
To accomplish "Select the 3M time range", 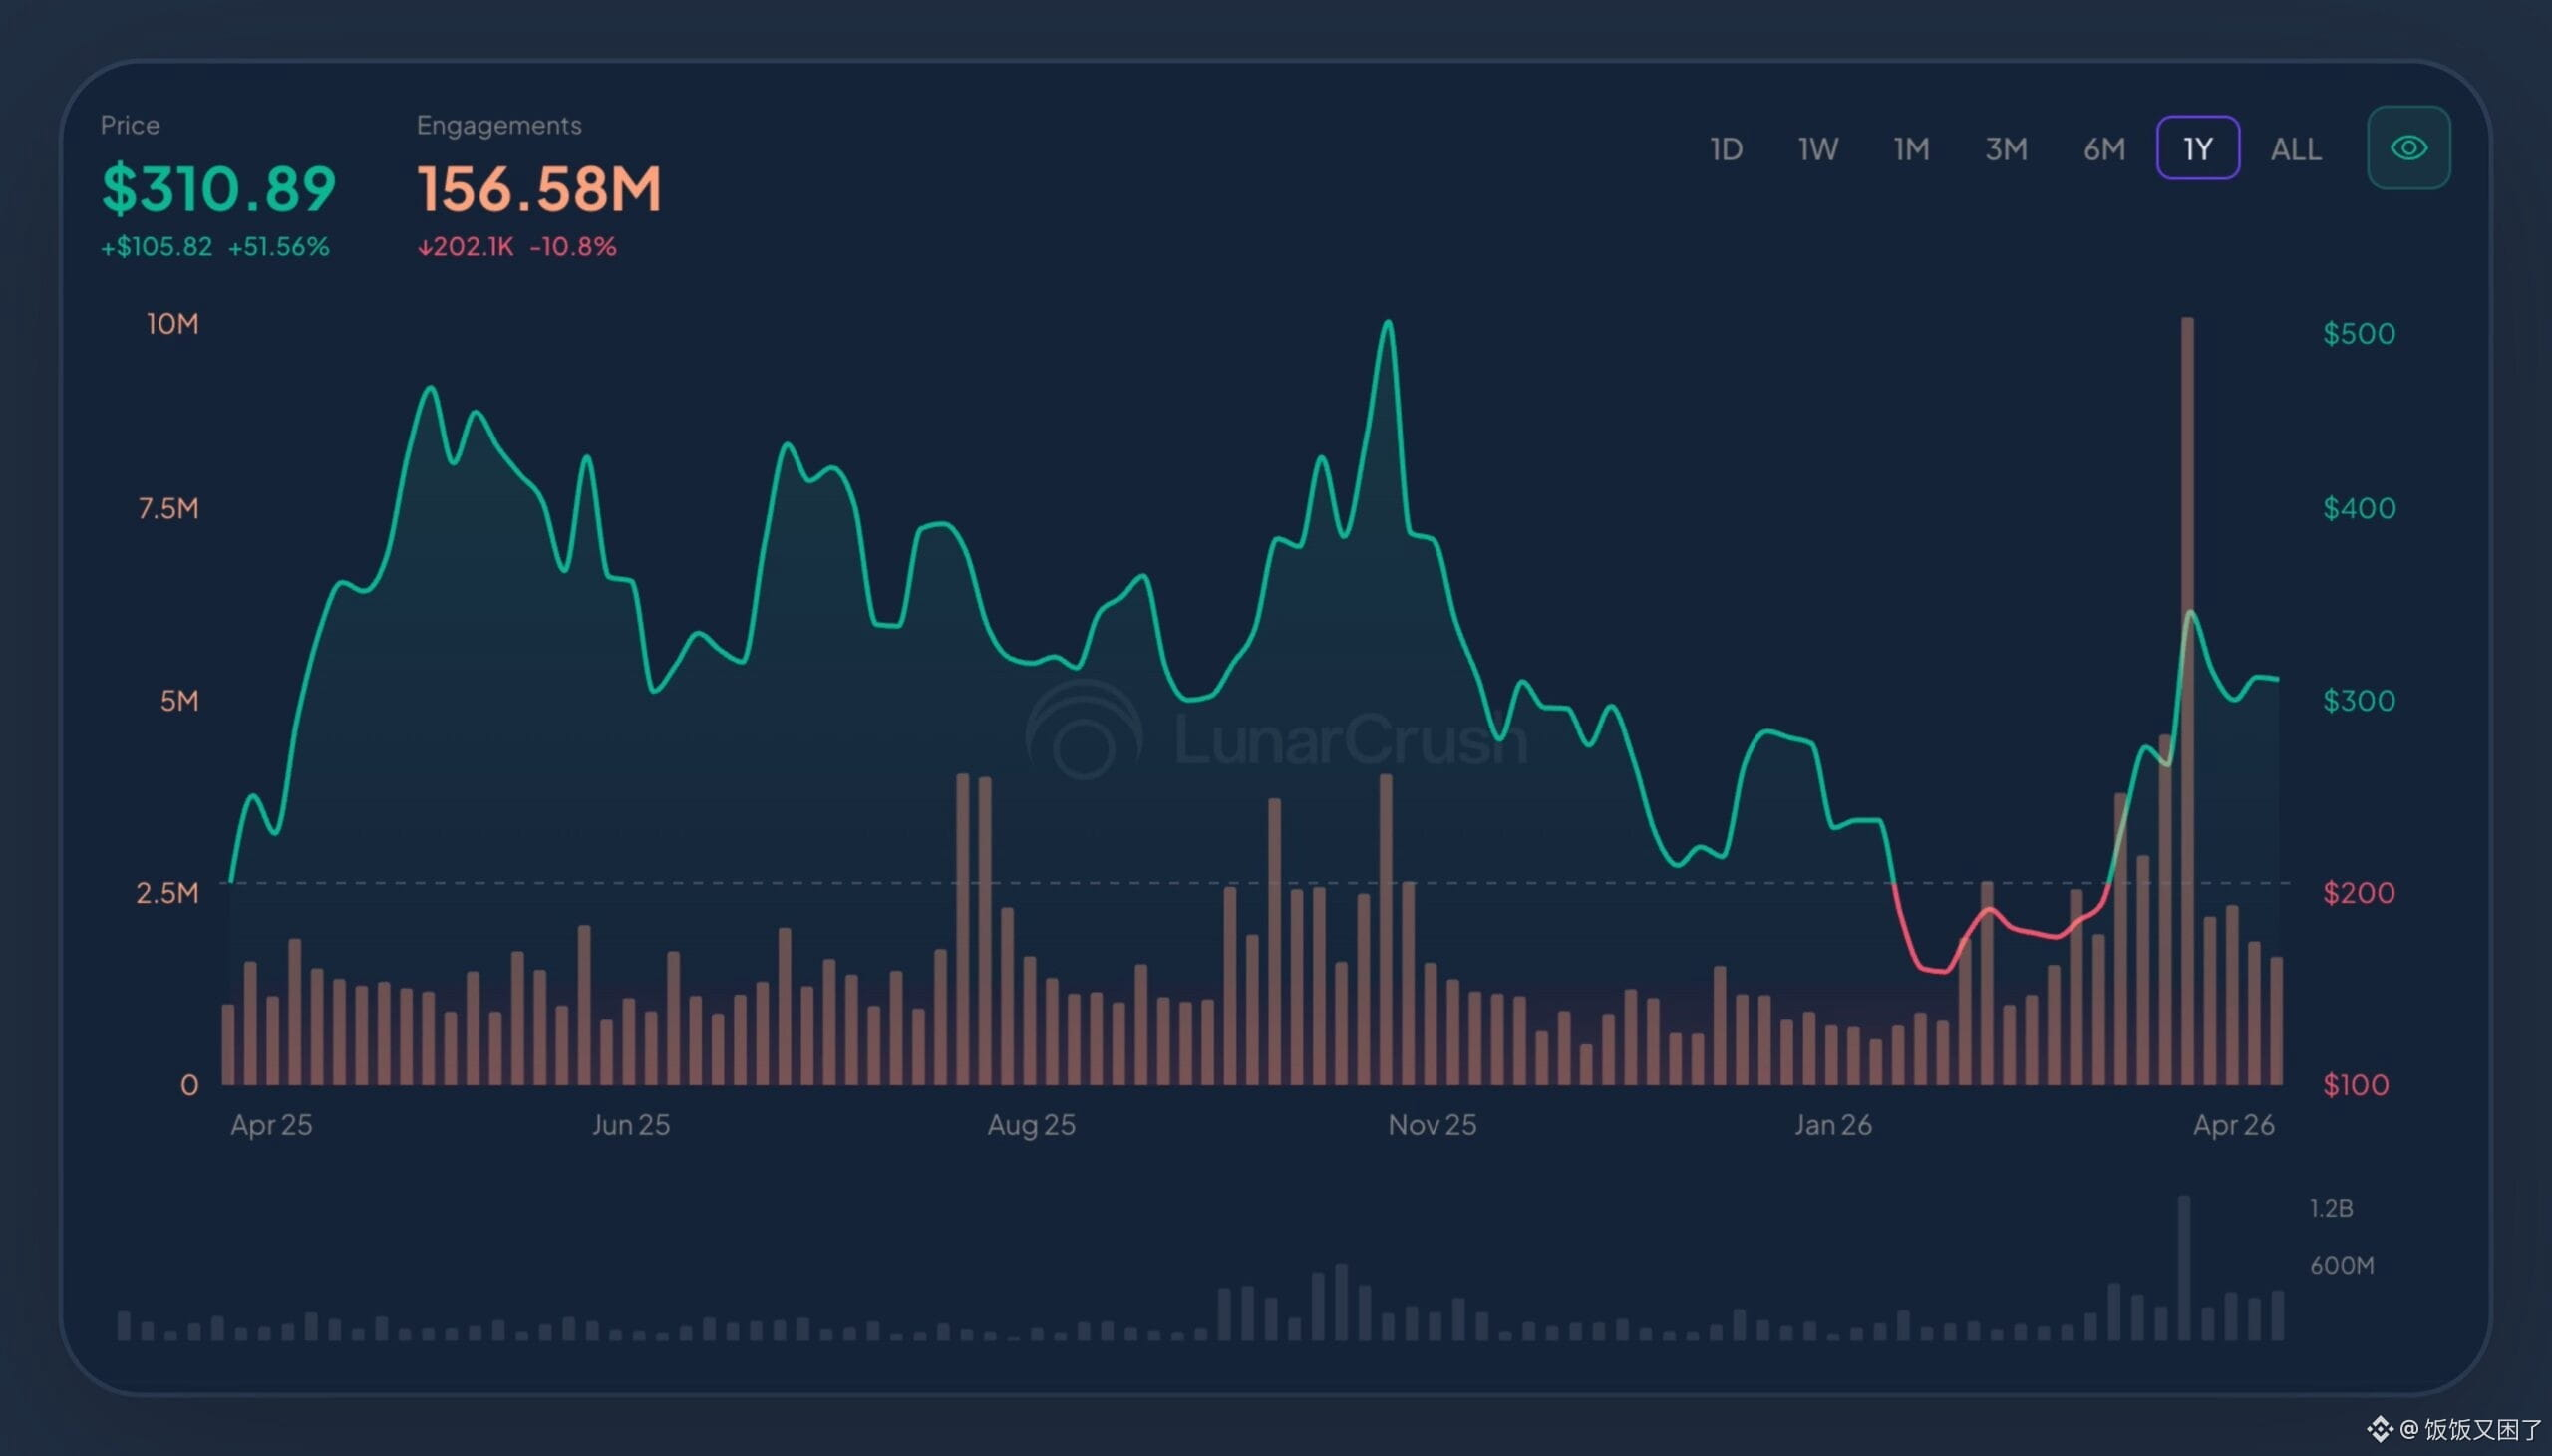I will [2006, 149].
